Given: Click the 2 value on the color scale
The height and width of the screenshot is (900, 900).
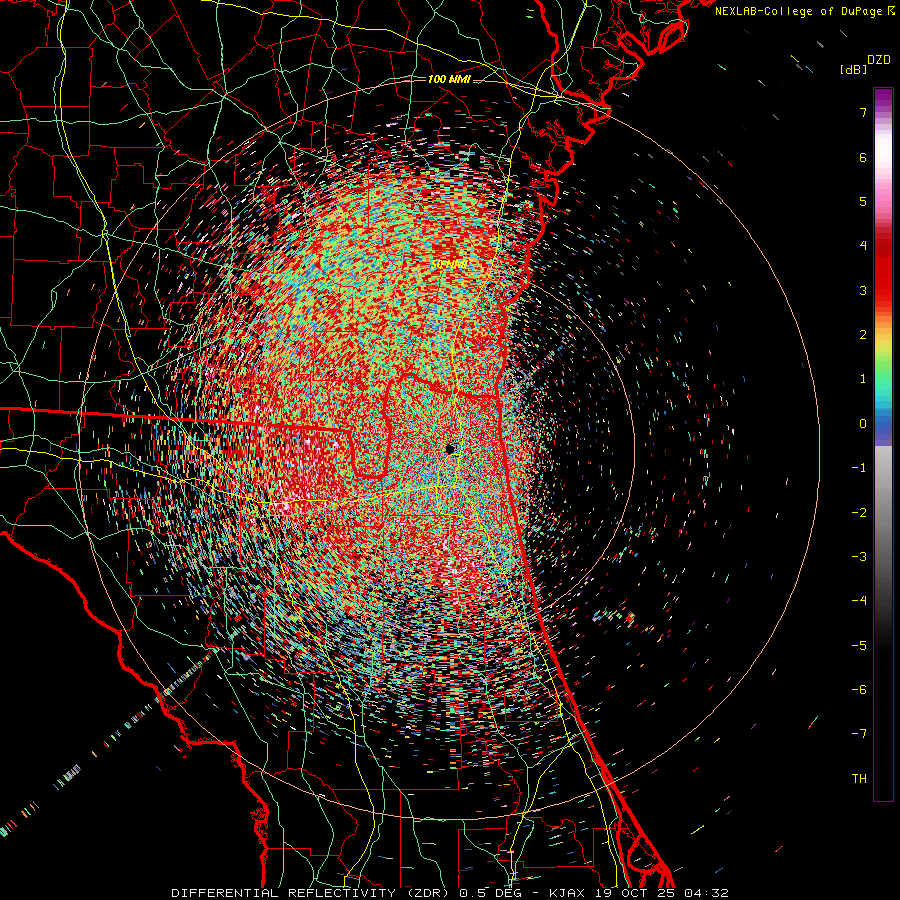Looking at the screenshot, I should [x=863, y=335].
